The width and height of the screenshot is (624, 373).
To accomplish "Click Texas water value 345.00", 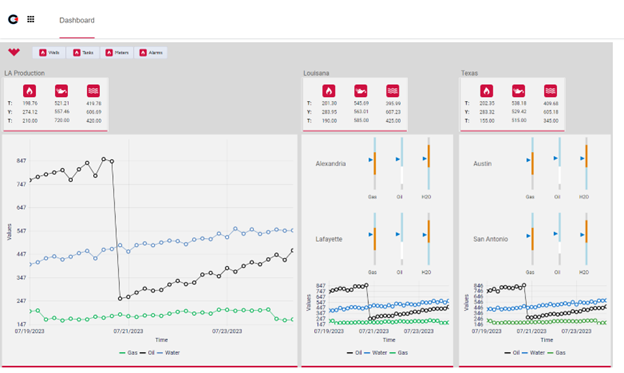I will pos(551,121).
